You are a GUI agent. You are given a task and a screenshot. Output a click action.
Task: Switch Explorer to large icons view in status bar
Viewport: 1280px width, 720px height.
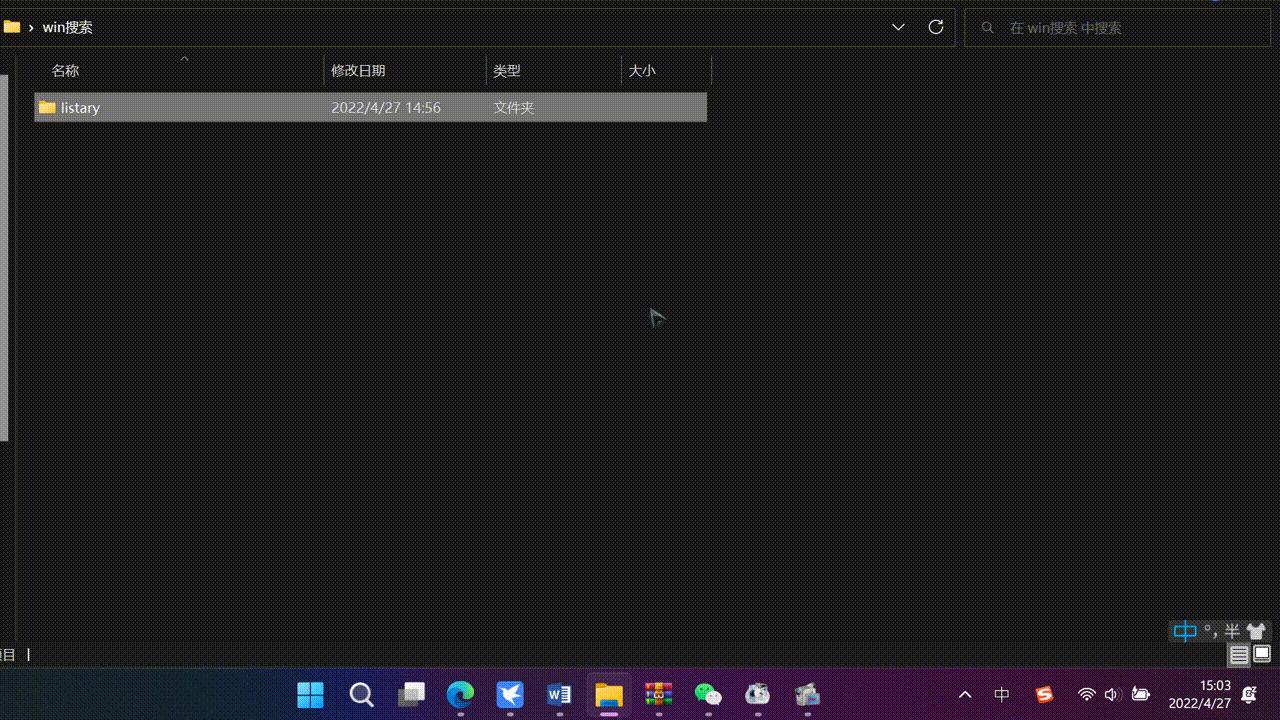(1263, 655)
